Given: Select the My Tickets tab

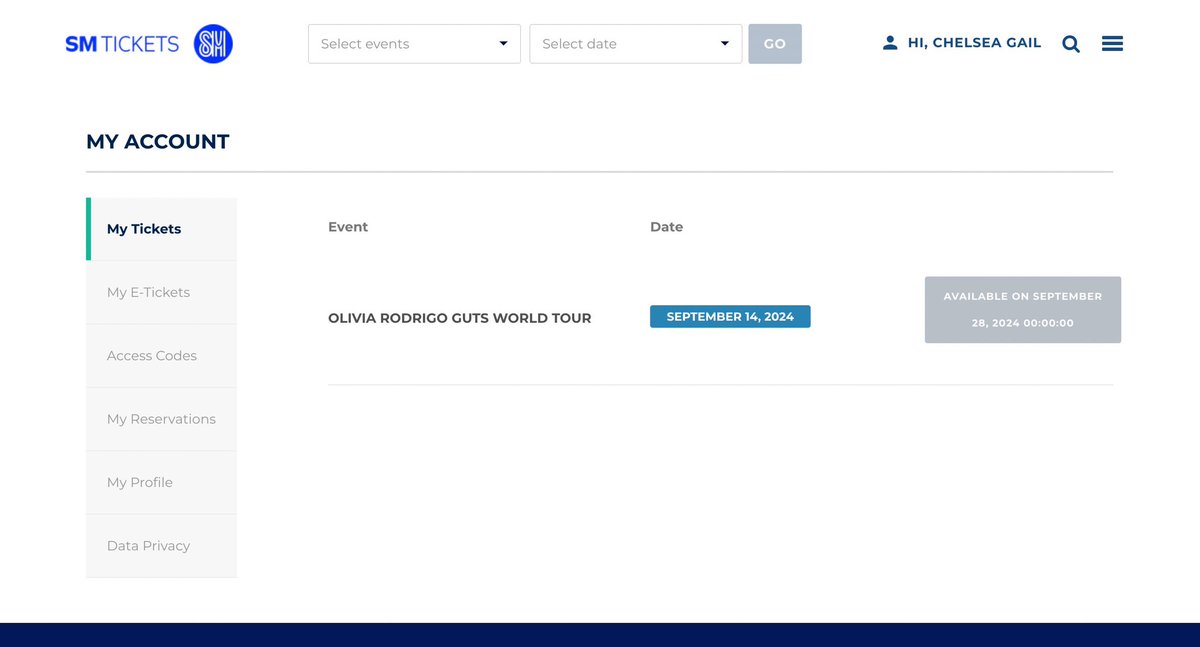Looking at the screenshot, I should [x=162, y=229].
